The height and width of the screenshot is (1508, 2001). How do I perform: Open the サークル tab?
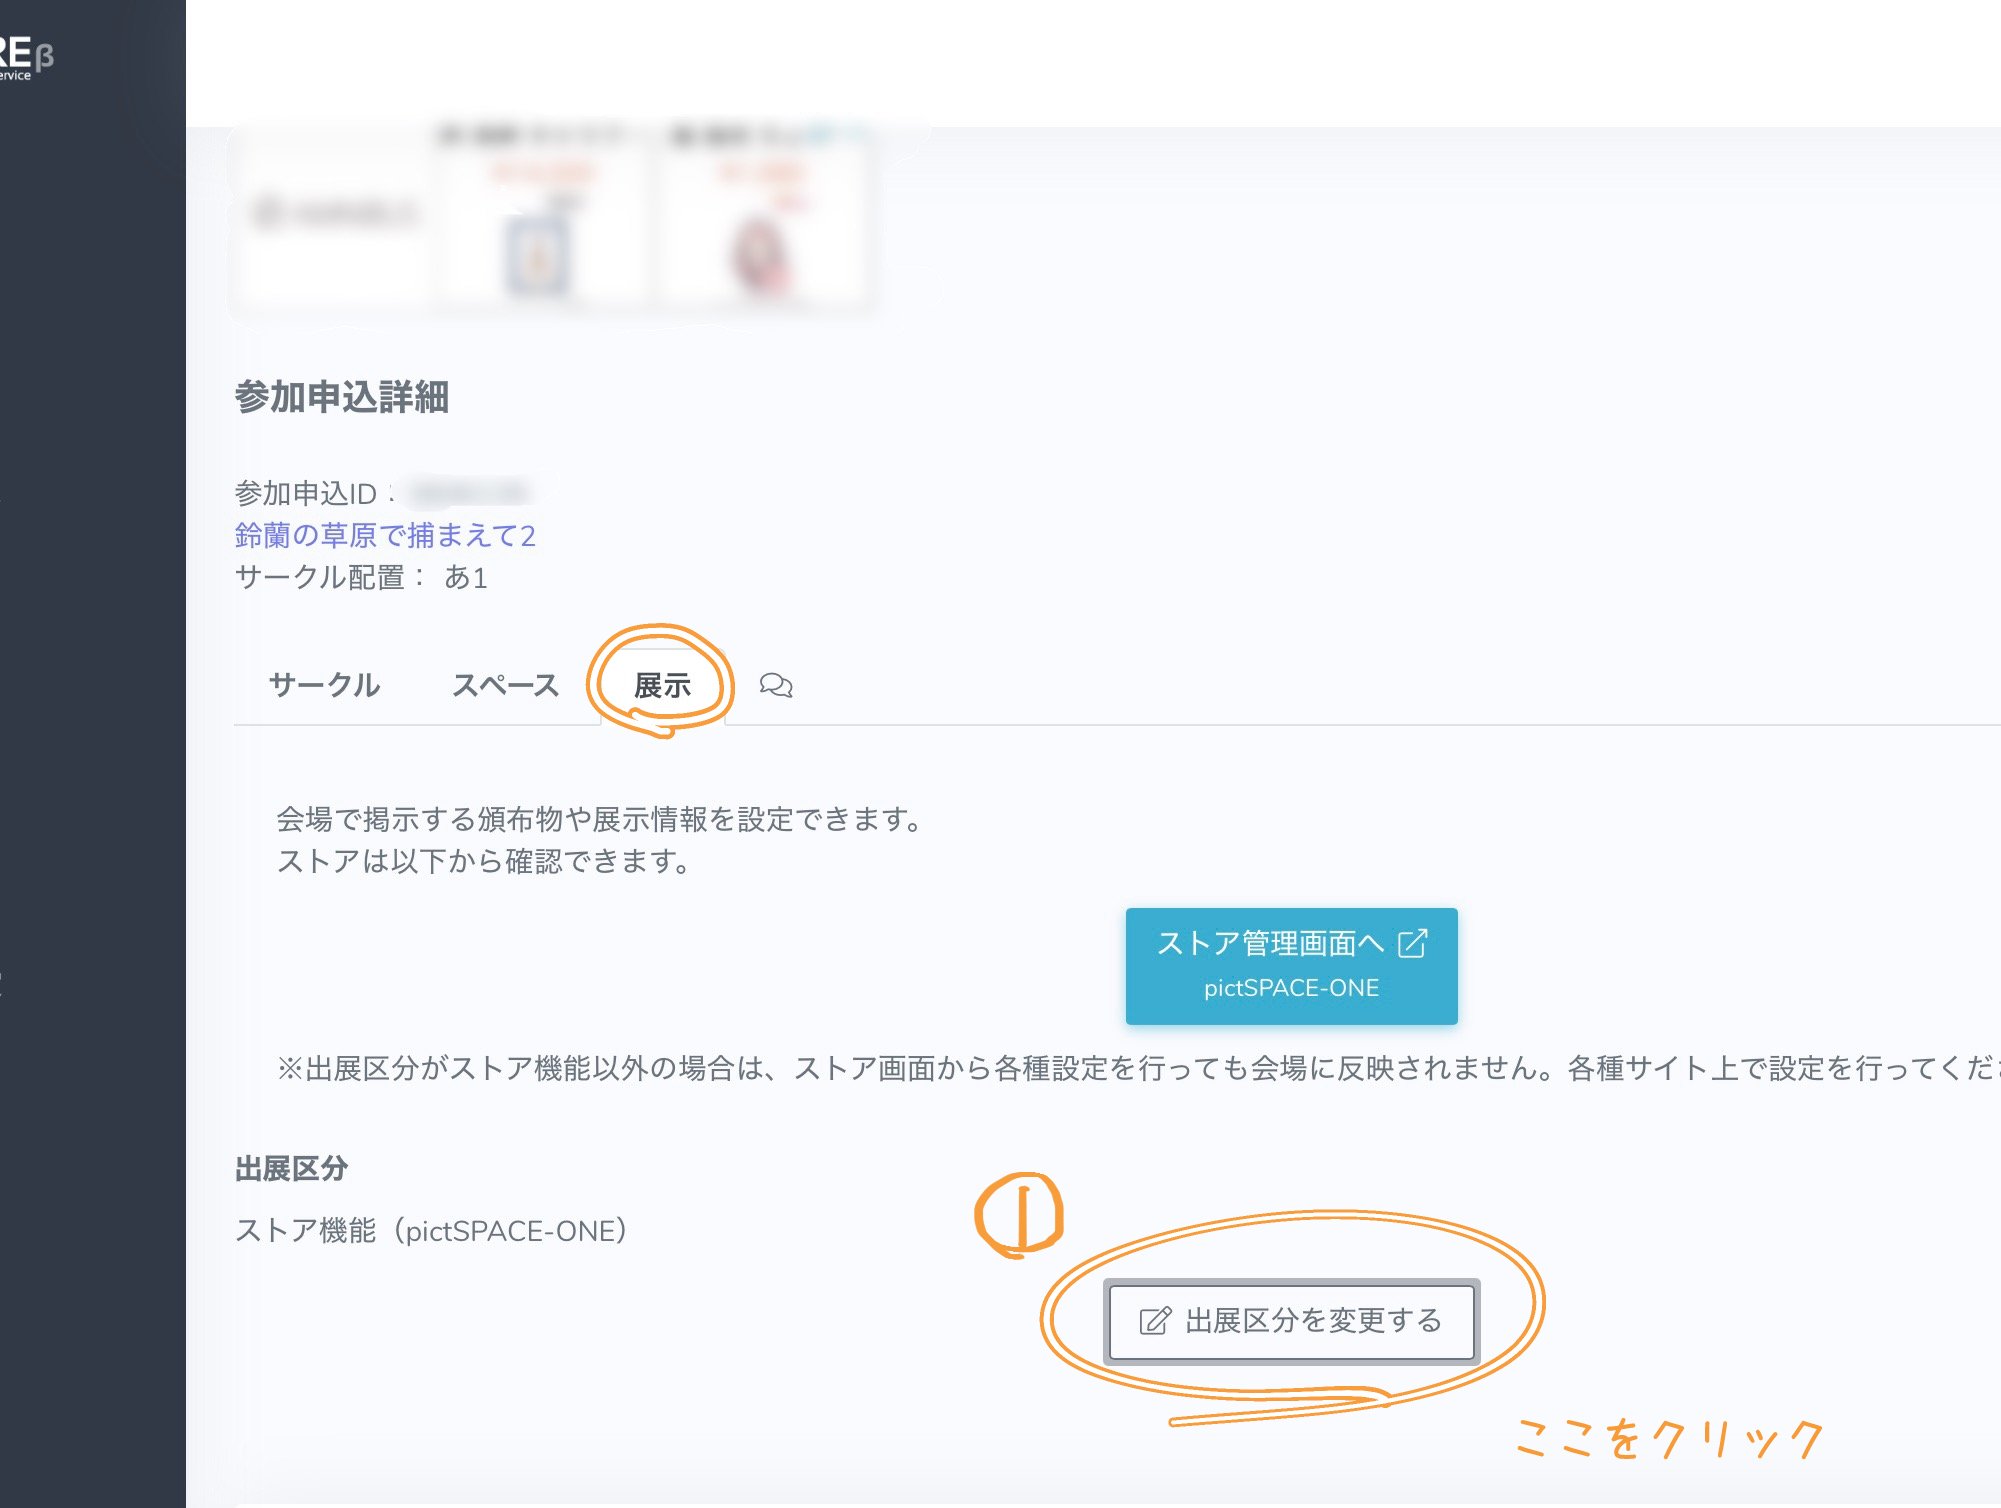click(x=323, y=686)
